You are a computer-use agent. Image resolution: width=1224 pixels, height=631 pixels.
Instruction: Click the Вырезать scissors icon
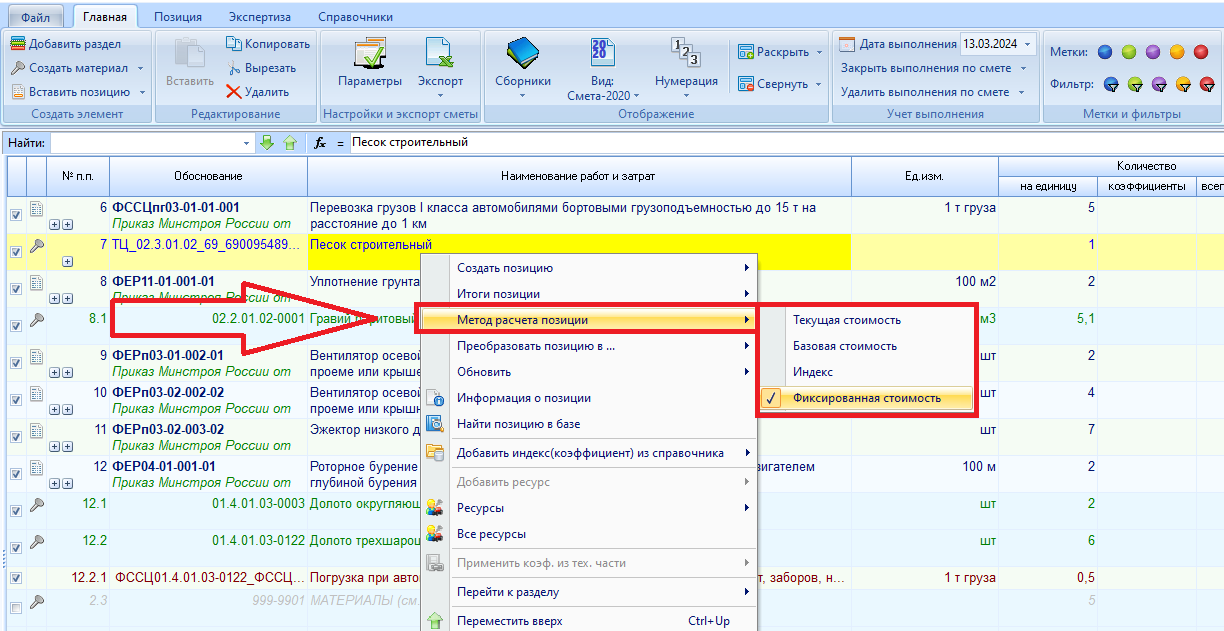click(234, 68)
